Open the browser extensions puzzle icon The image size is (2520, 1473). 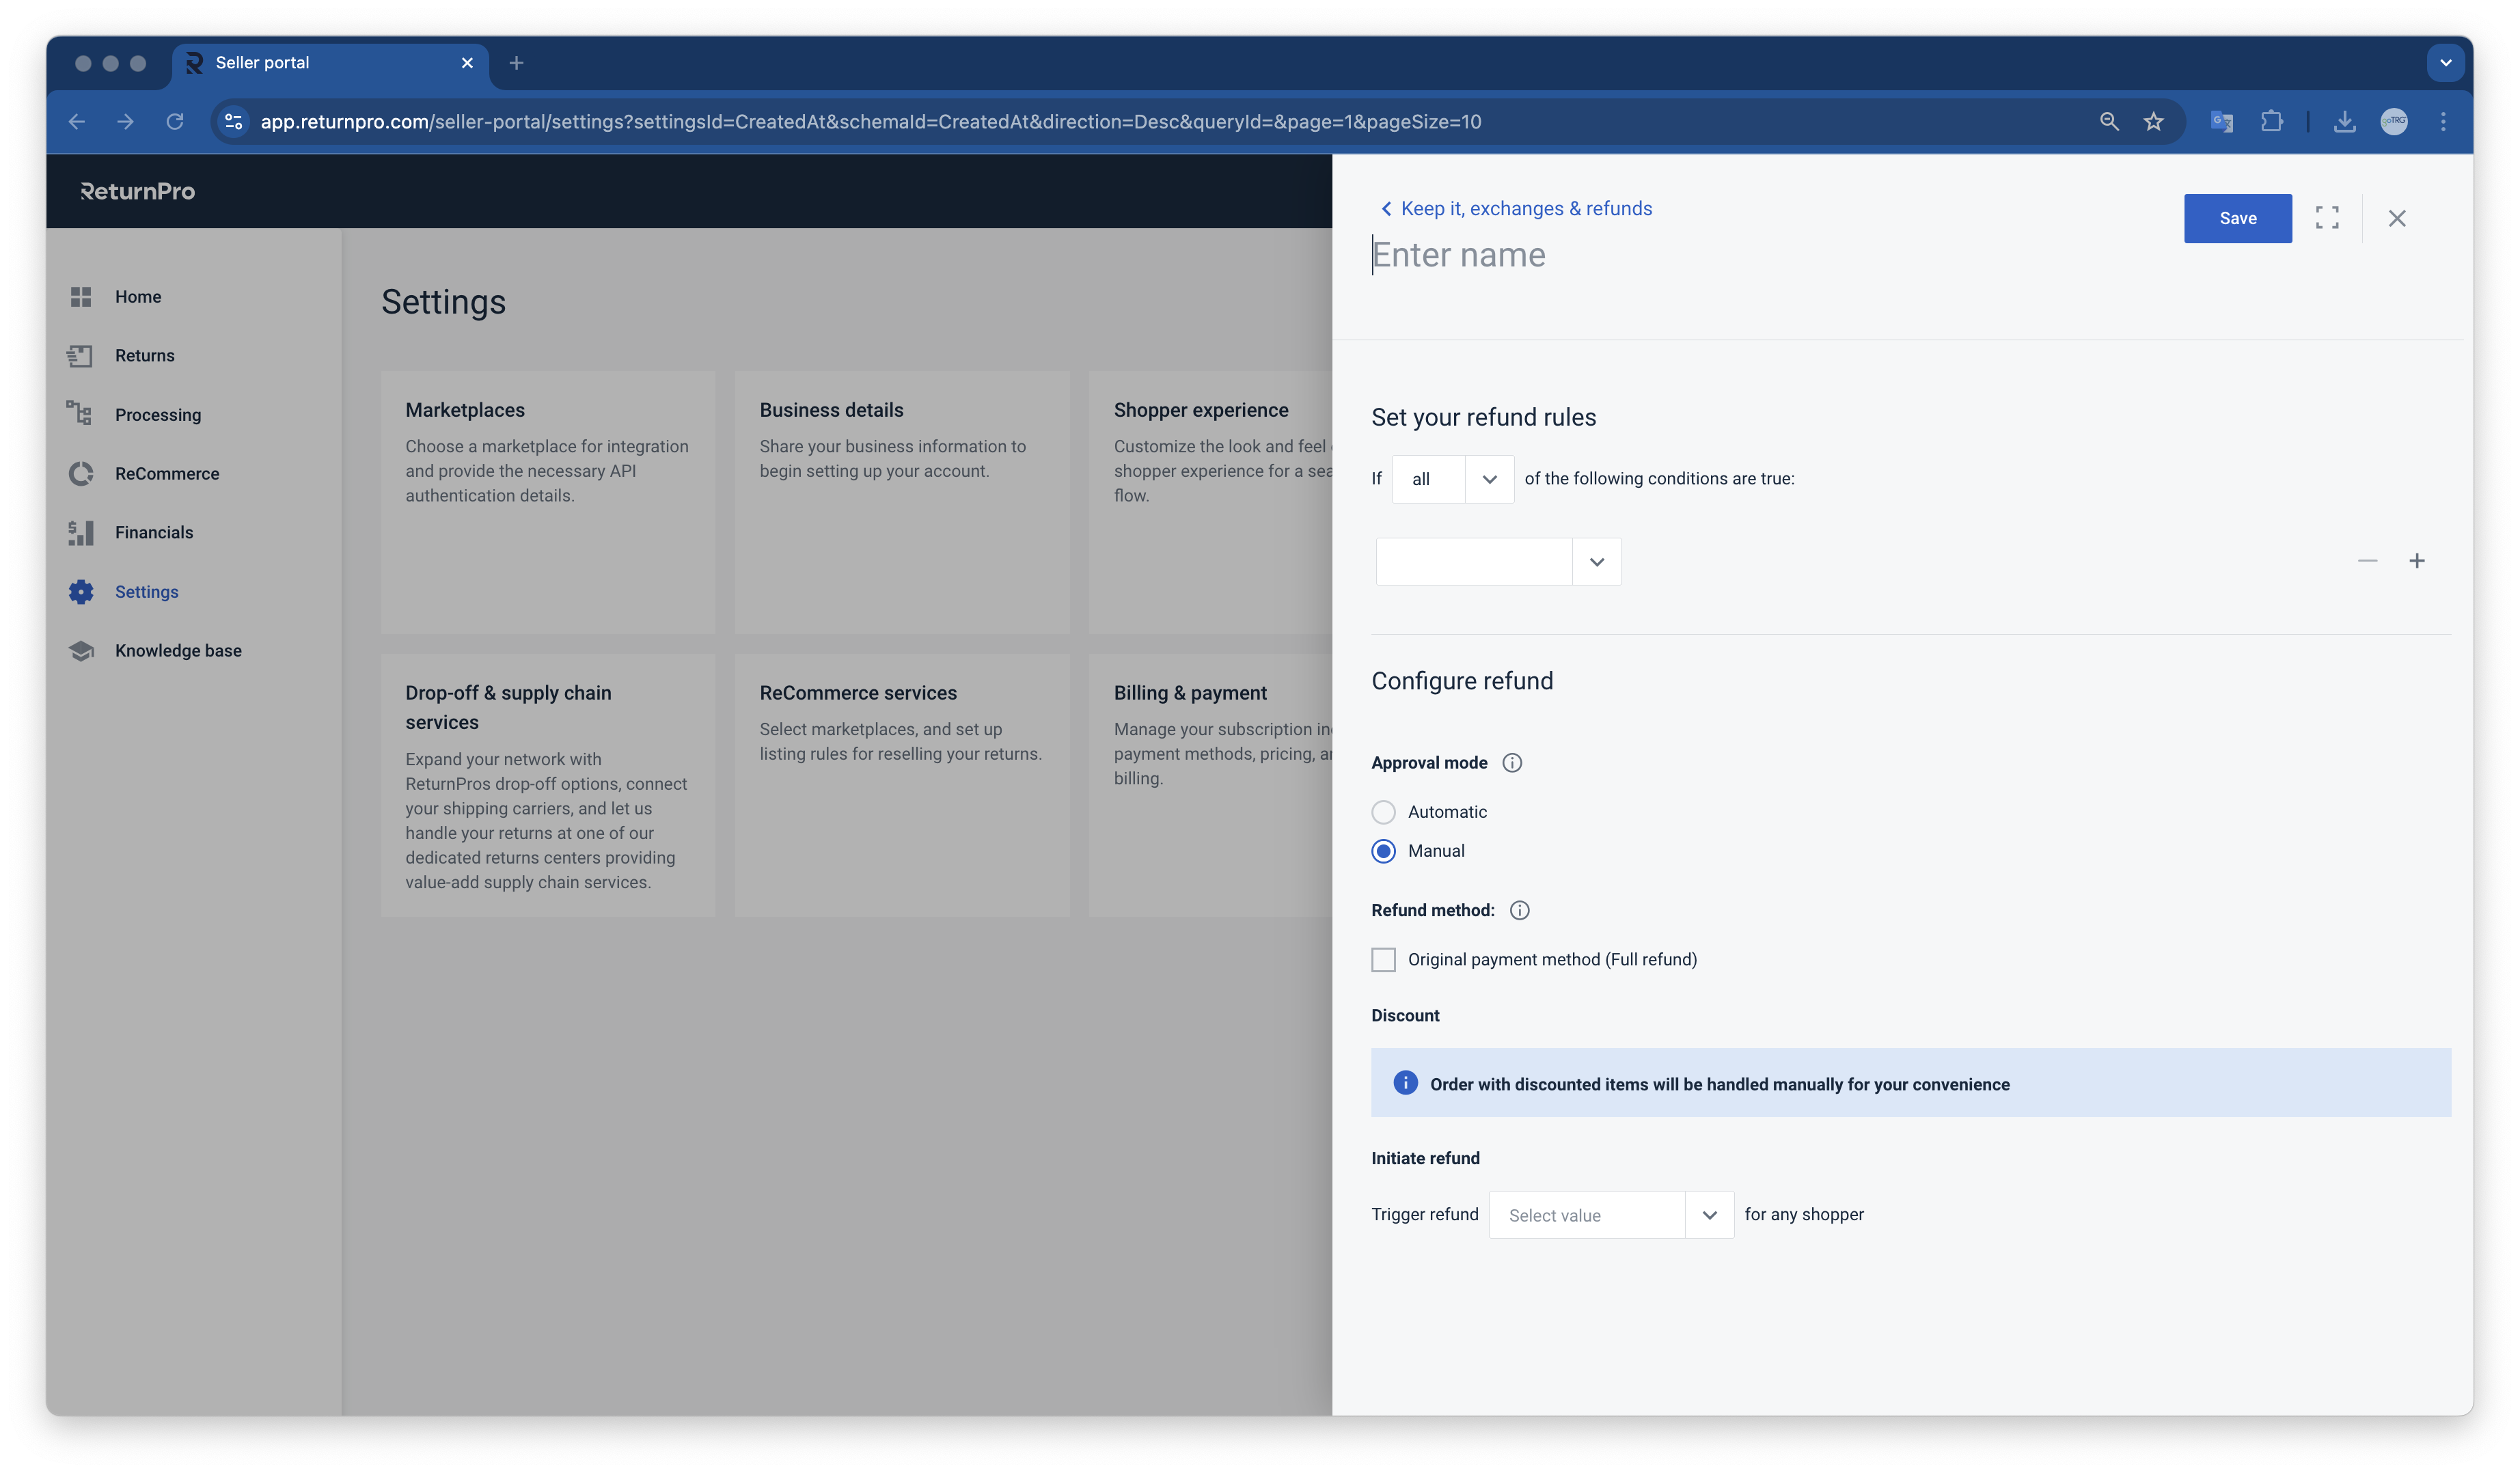click(x=2271, y=122)
